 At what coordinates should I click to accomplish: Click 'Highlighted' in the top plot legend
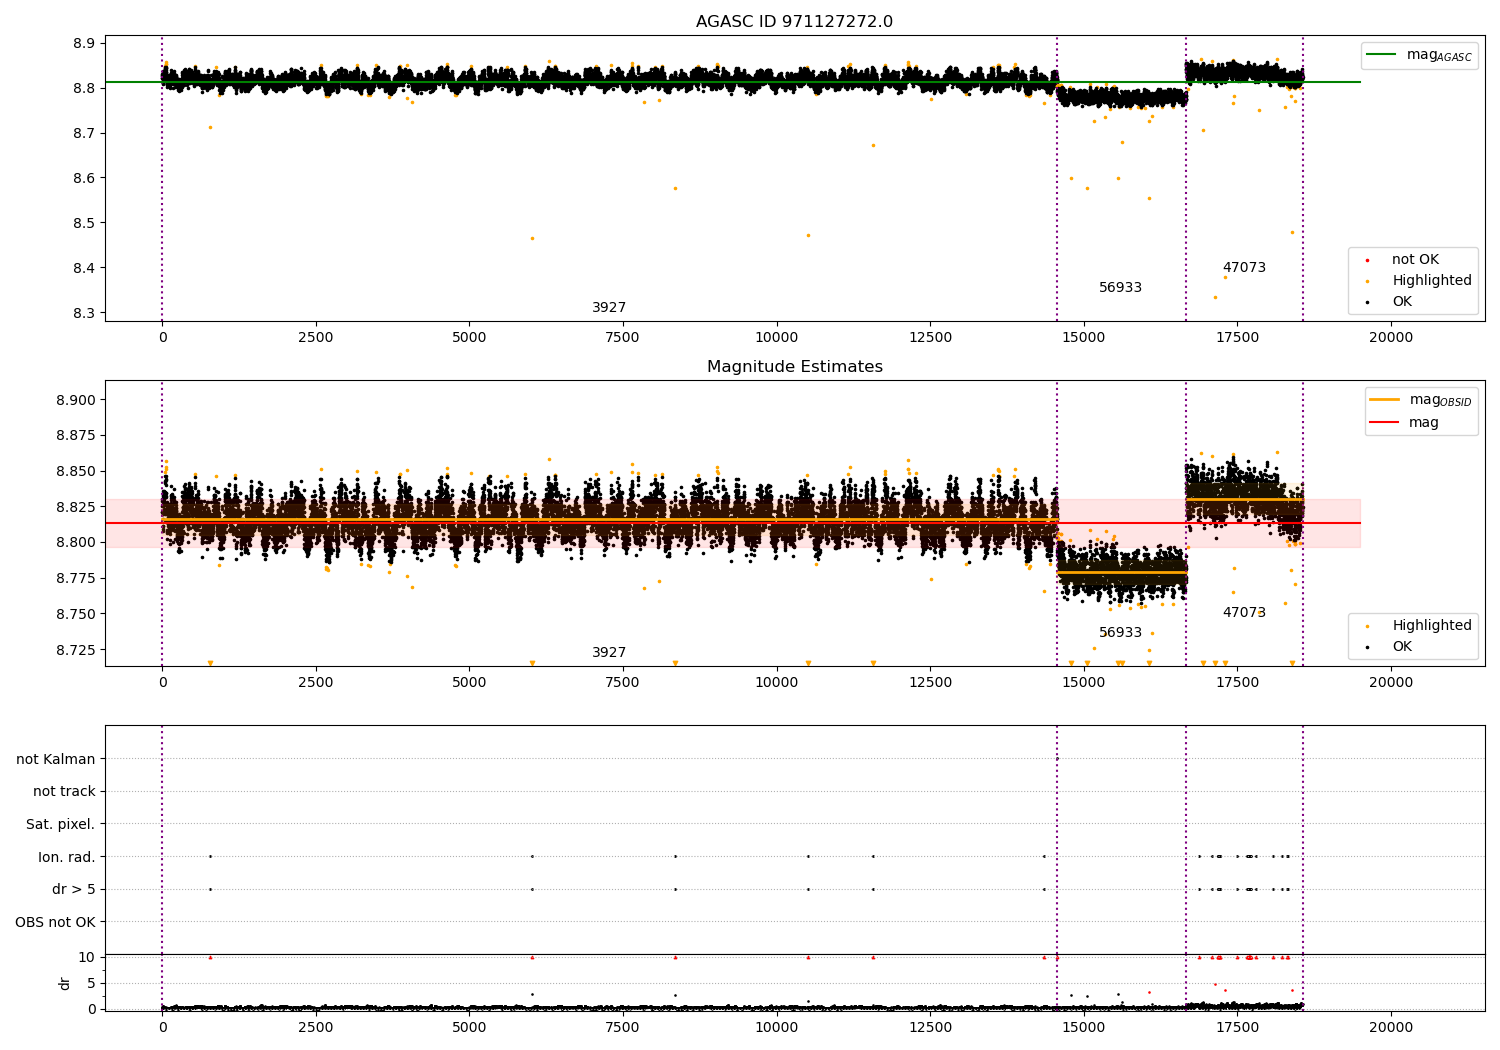[1432, 281]
